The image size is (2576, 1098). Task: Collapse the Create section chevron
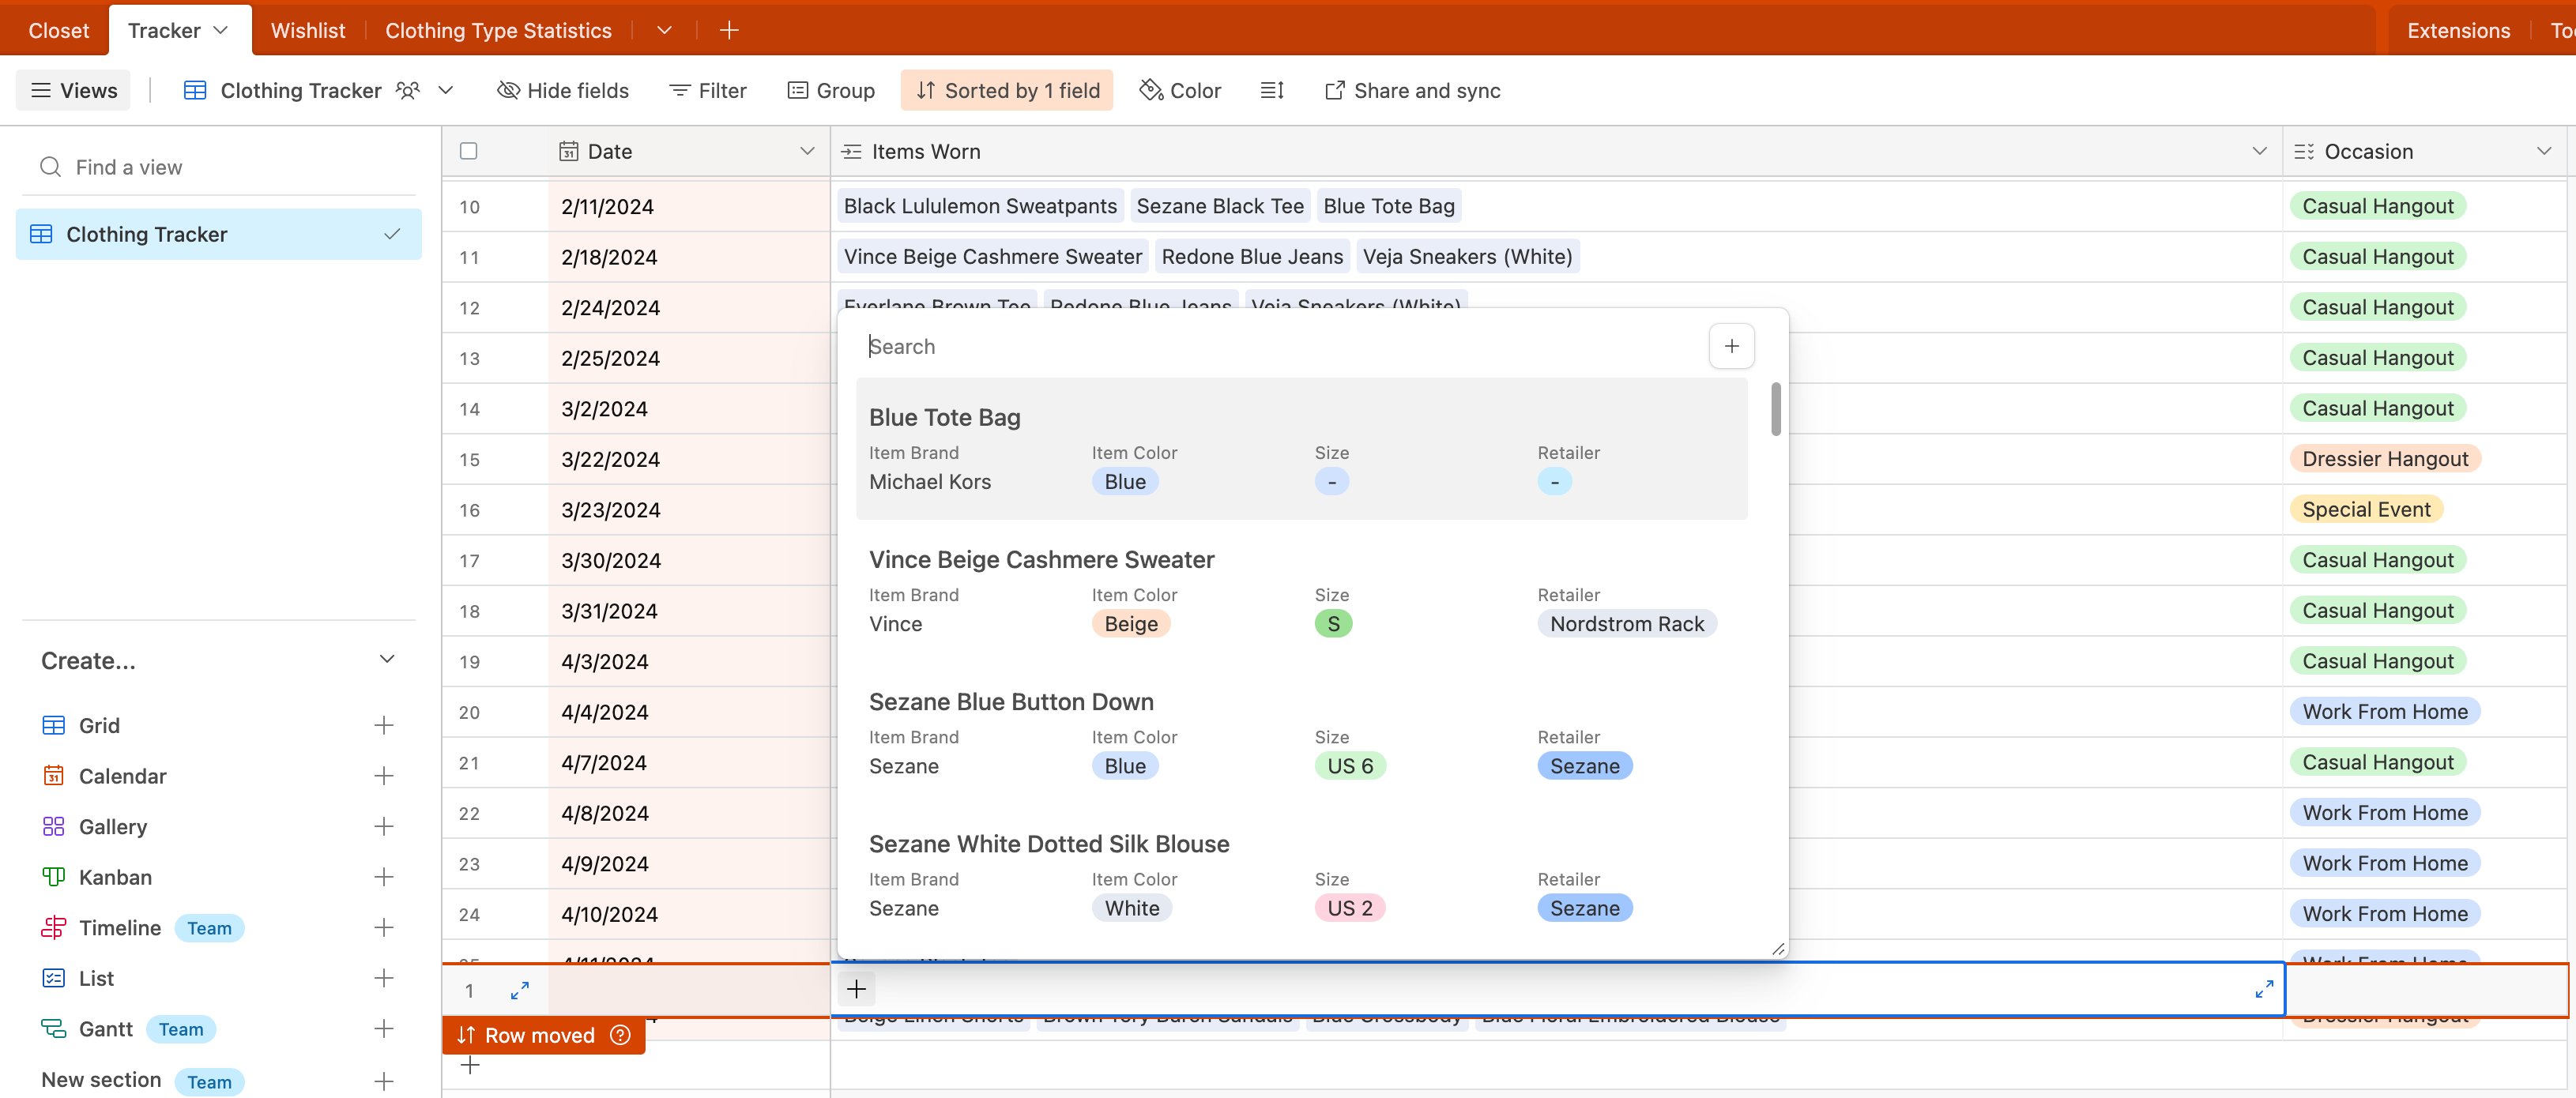(387, 660)
